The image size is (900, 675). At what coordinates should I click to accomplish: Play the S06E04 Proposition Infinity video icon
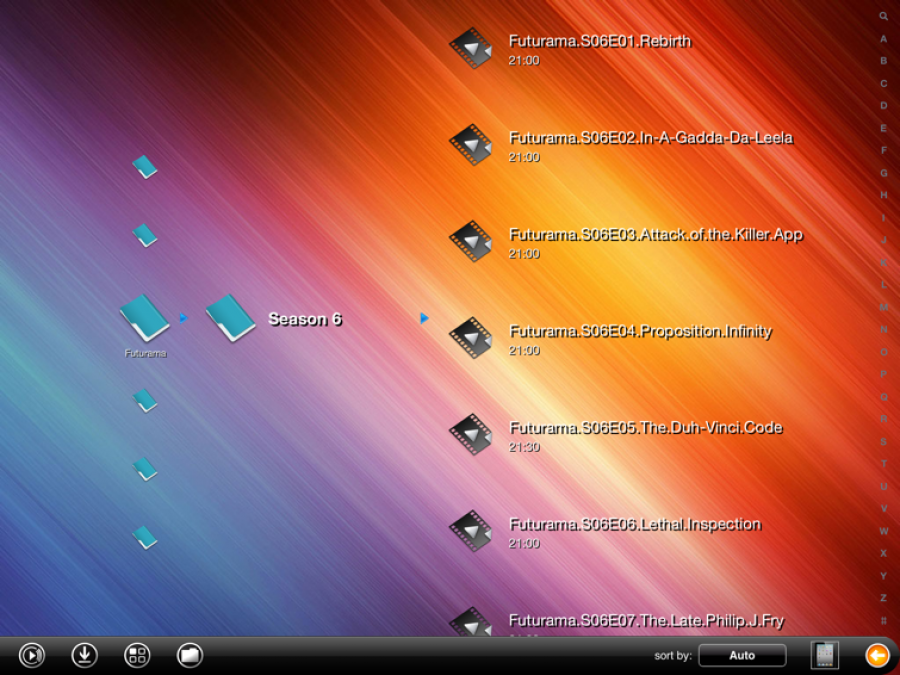pos(471,338)
